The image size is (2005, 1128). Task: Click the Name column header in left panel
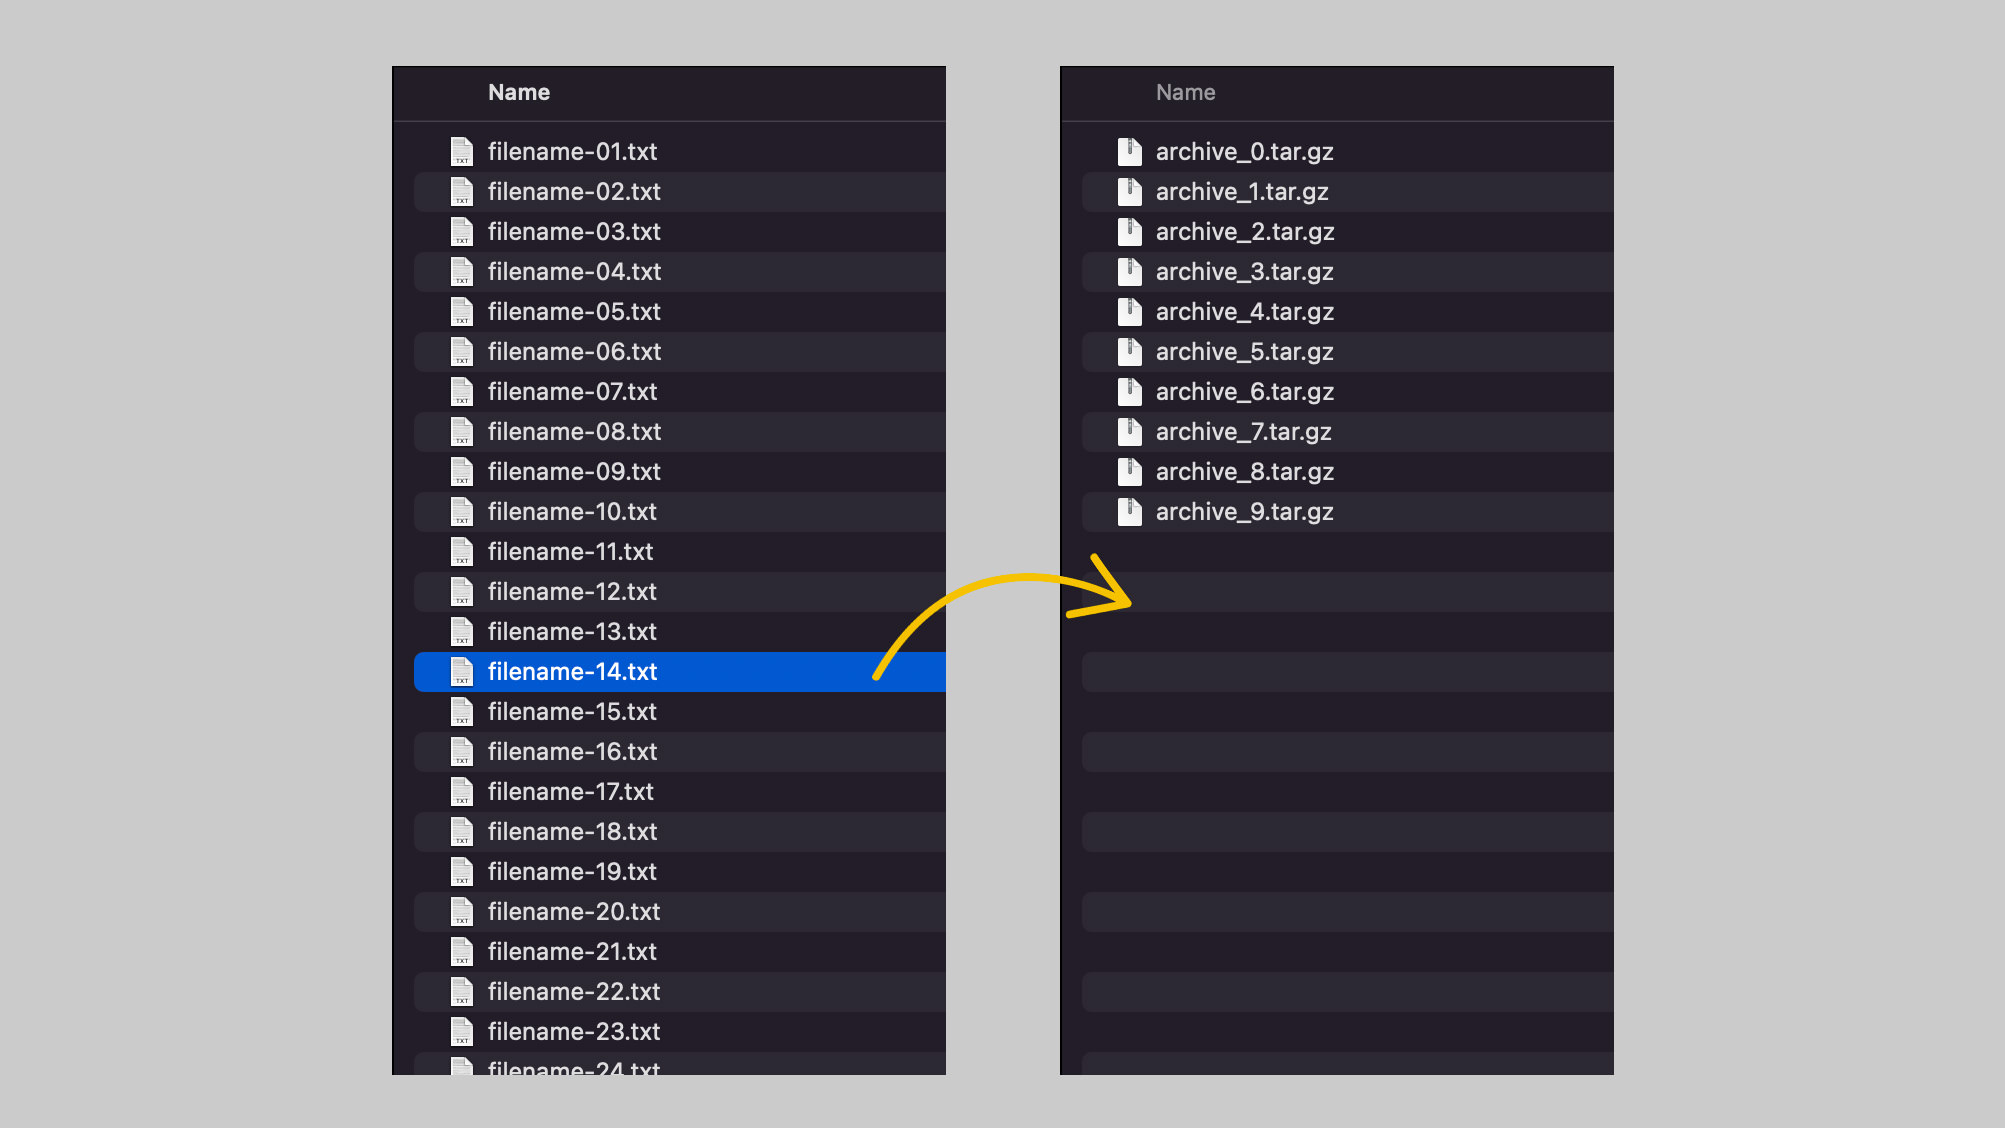[521, 92]
